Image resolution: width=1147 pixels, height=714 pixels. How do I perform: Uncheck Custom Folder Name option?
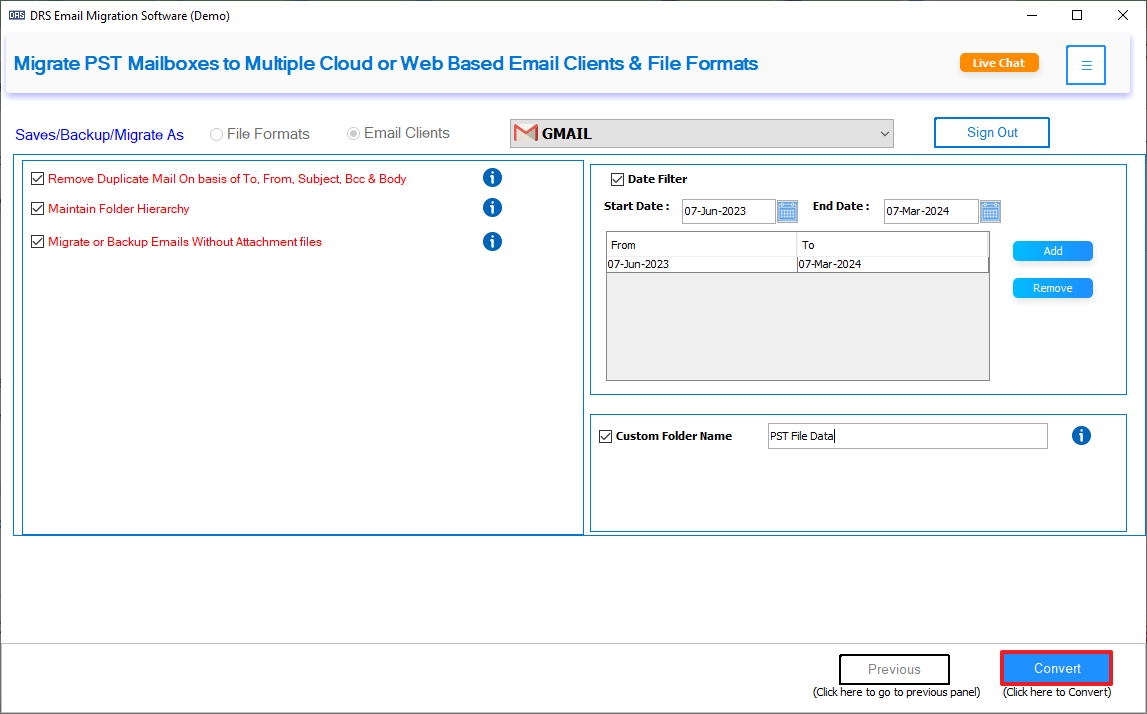[x=605, y=437]
